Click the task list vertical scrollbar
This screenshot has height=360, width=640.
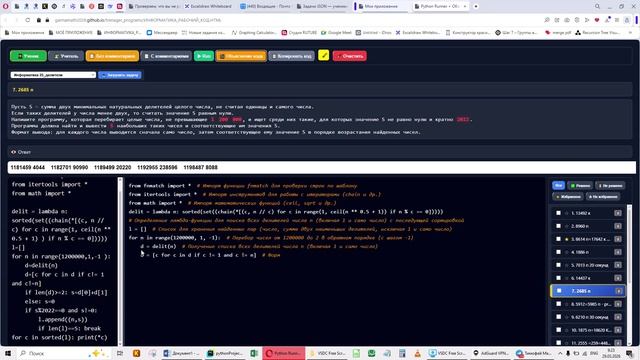click(629, 245)
